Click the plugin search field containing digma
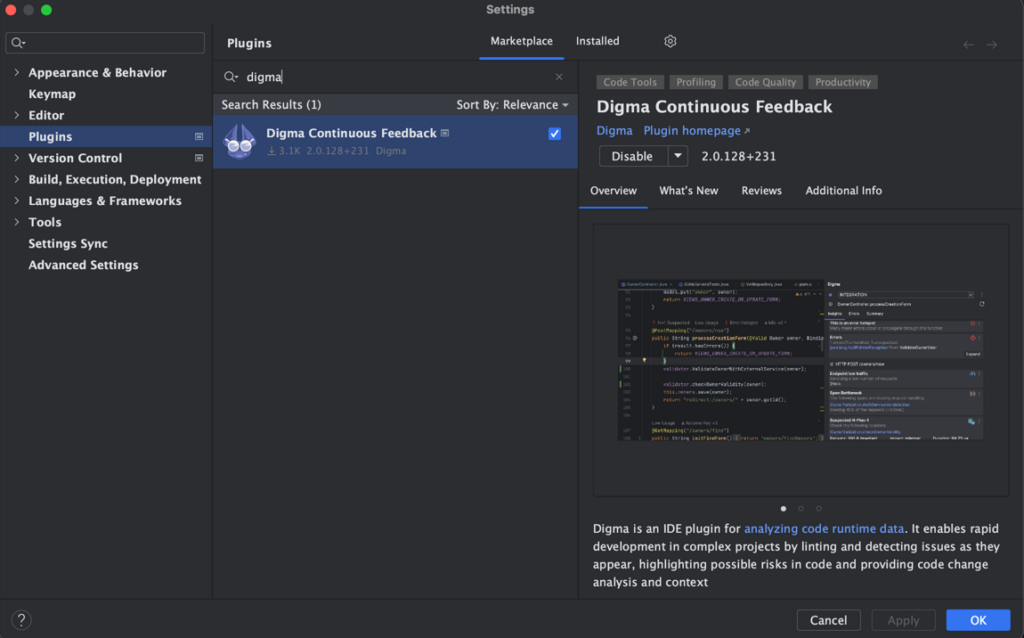The image size is (1024, 638). pos(395,77)
